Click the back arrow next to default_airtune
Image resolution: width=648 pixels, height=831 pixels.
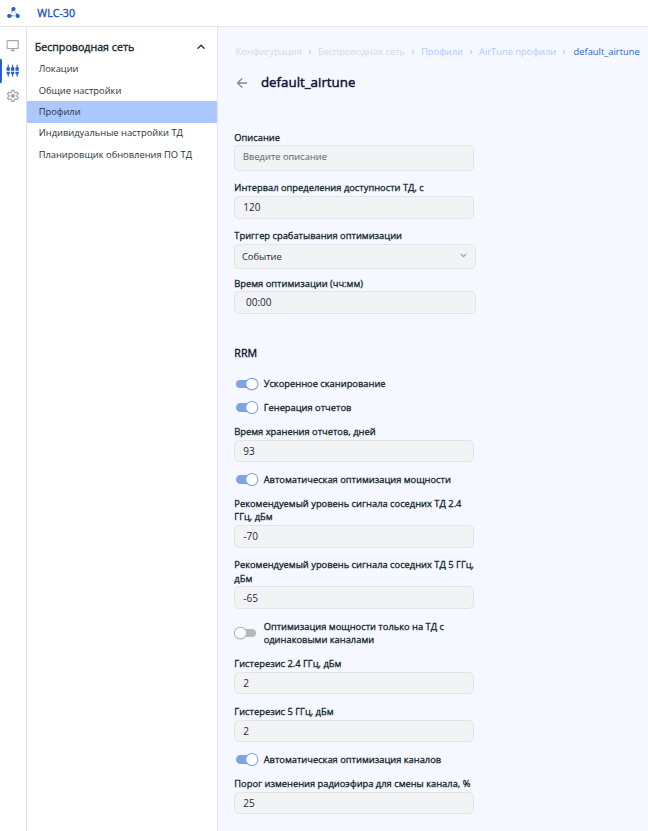click(x=242, y=83)
